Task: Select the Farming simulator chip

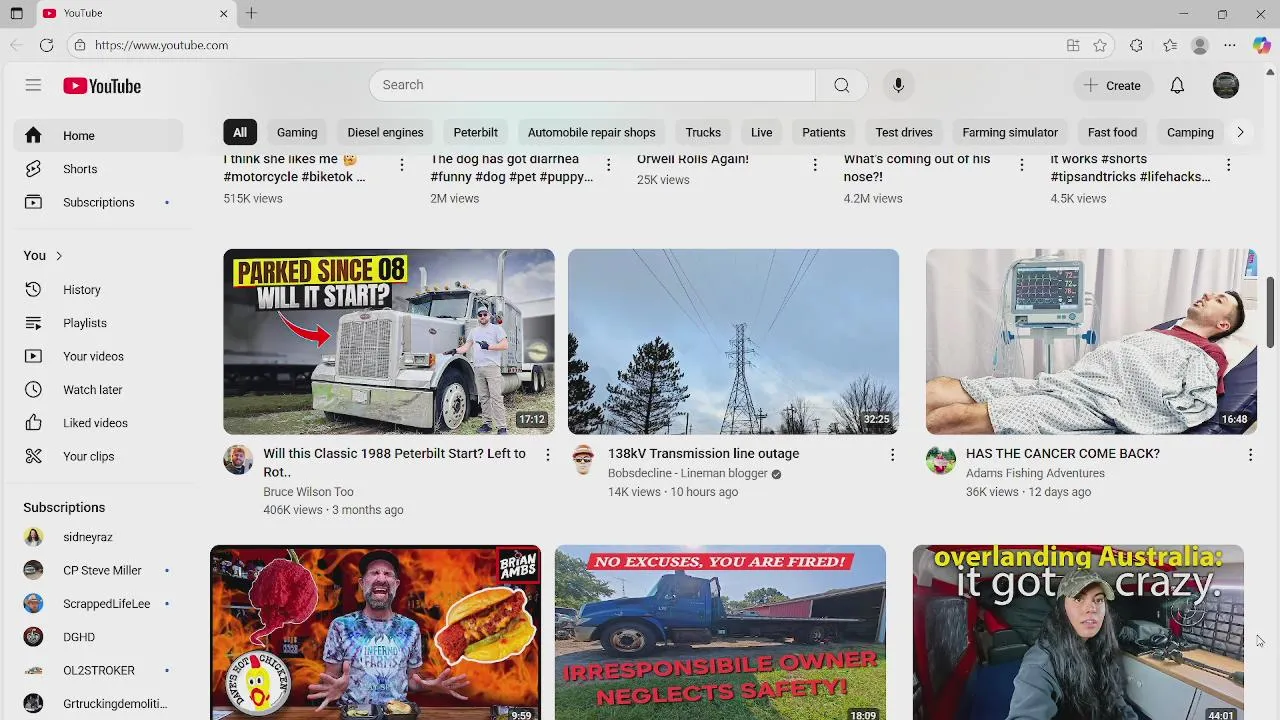Action: pos(1009,132)
